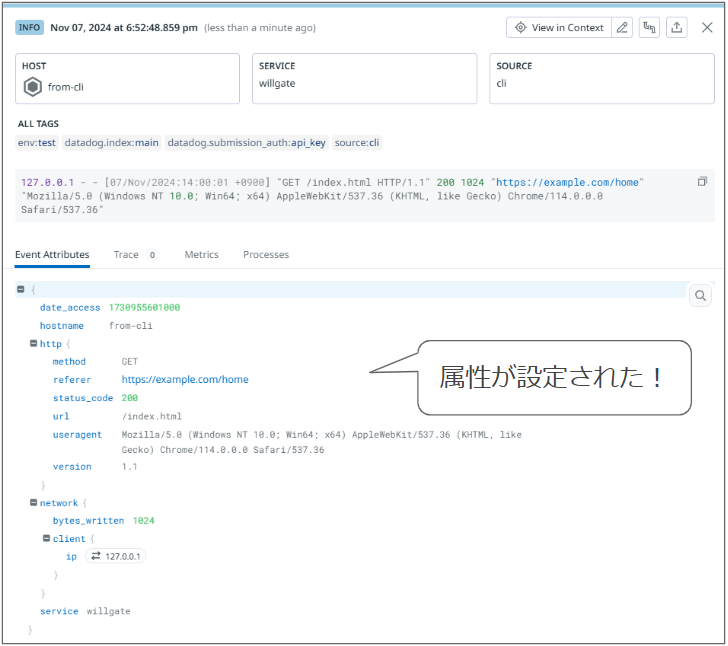
Task: Click the source:cli tag
Action: click(357, 143)
